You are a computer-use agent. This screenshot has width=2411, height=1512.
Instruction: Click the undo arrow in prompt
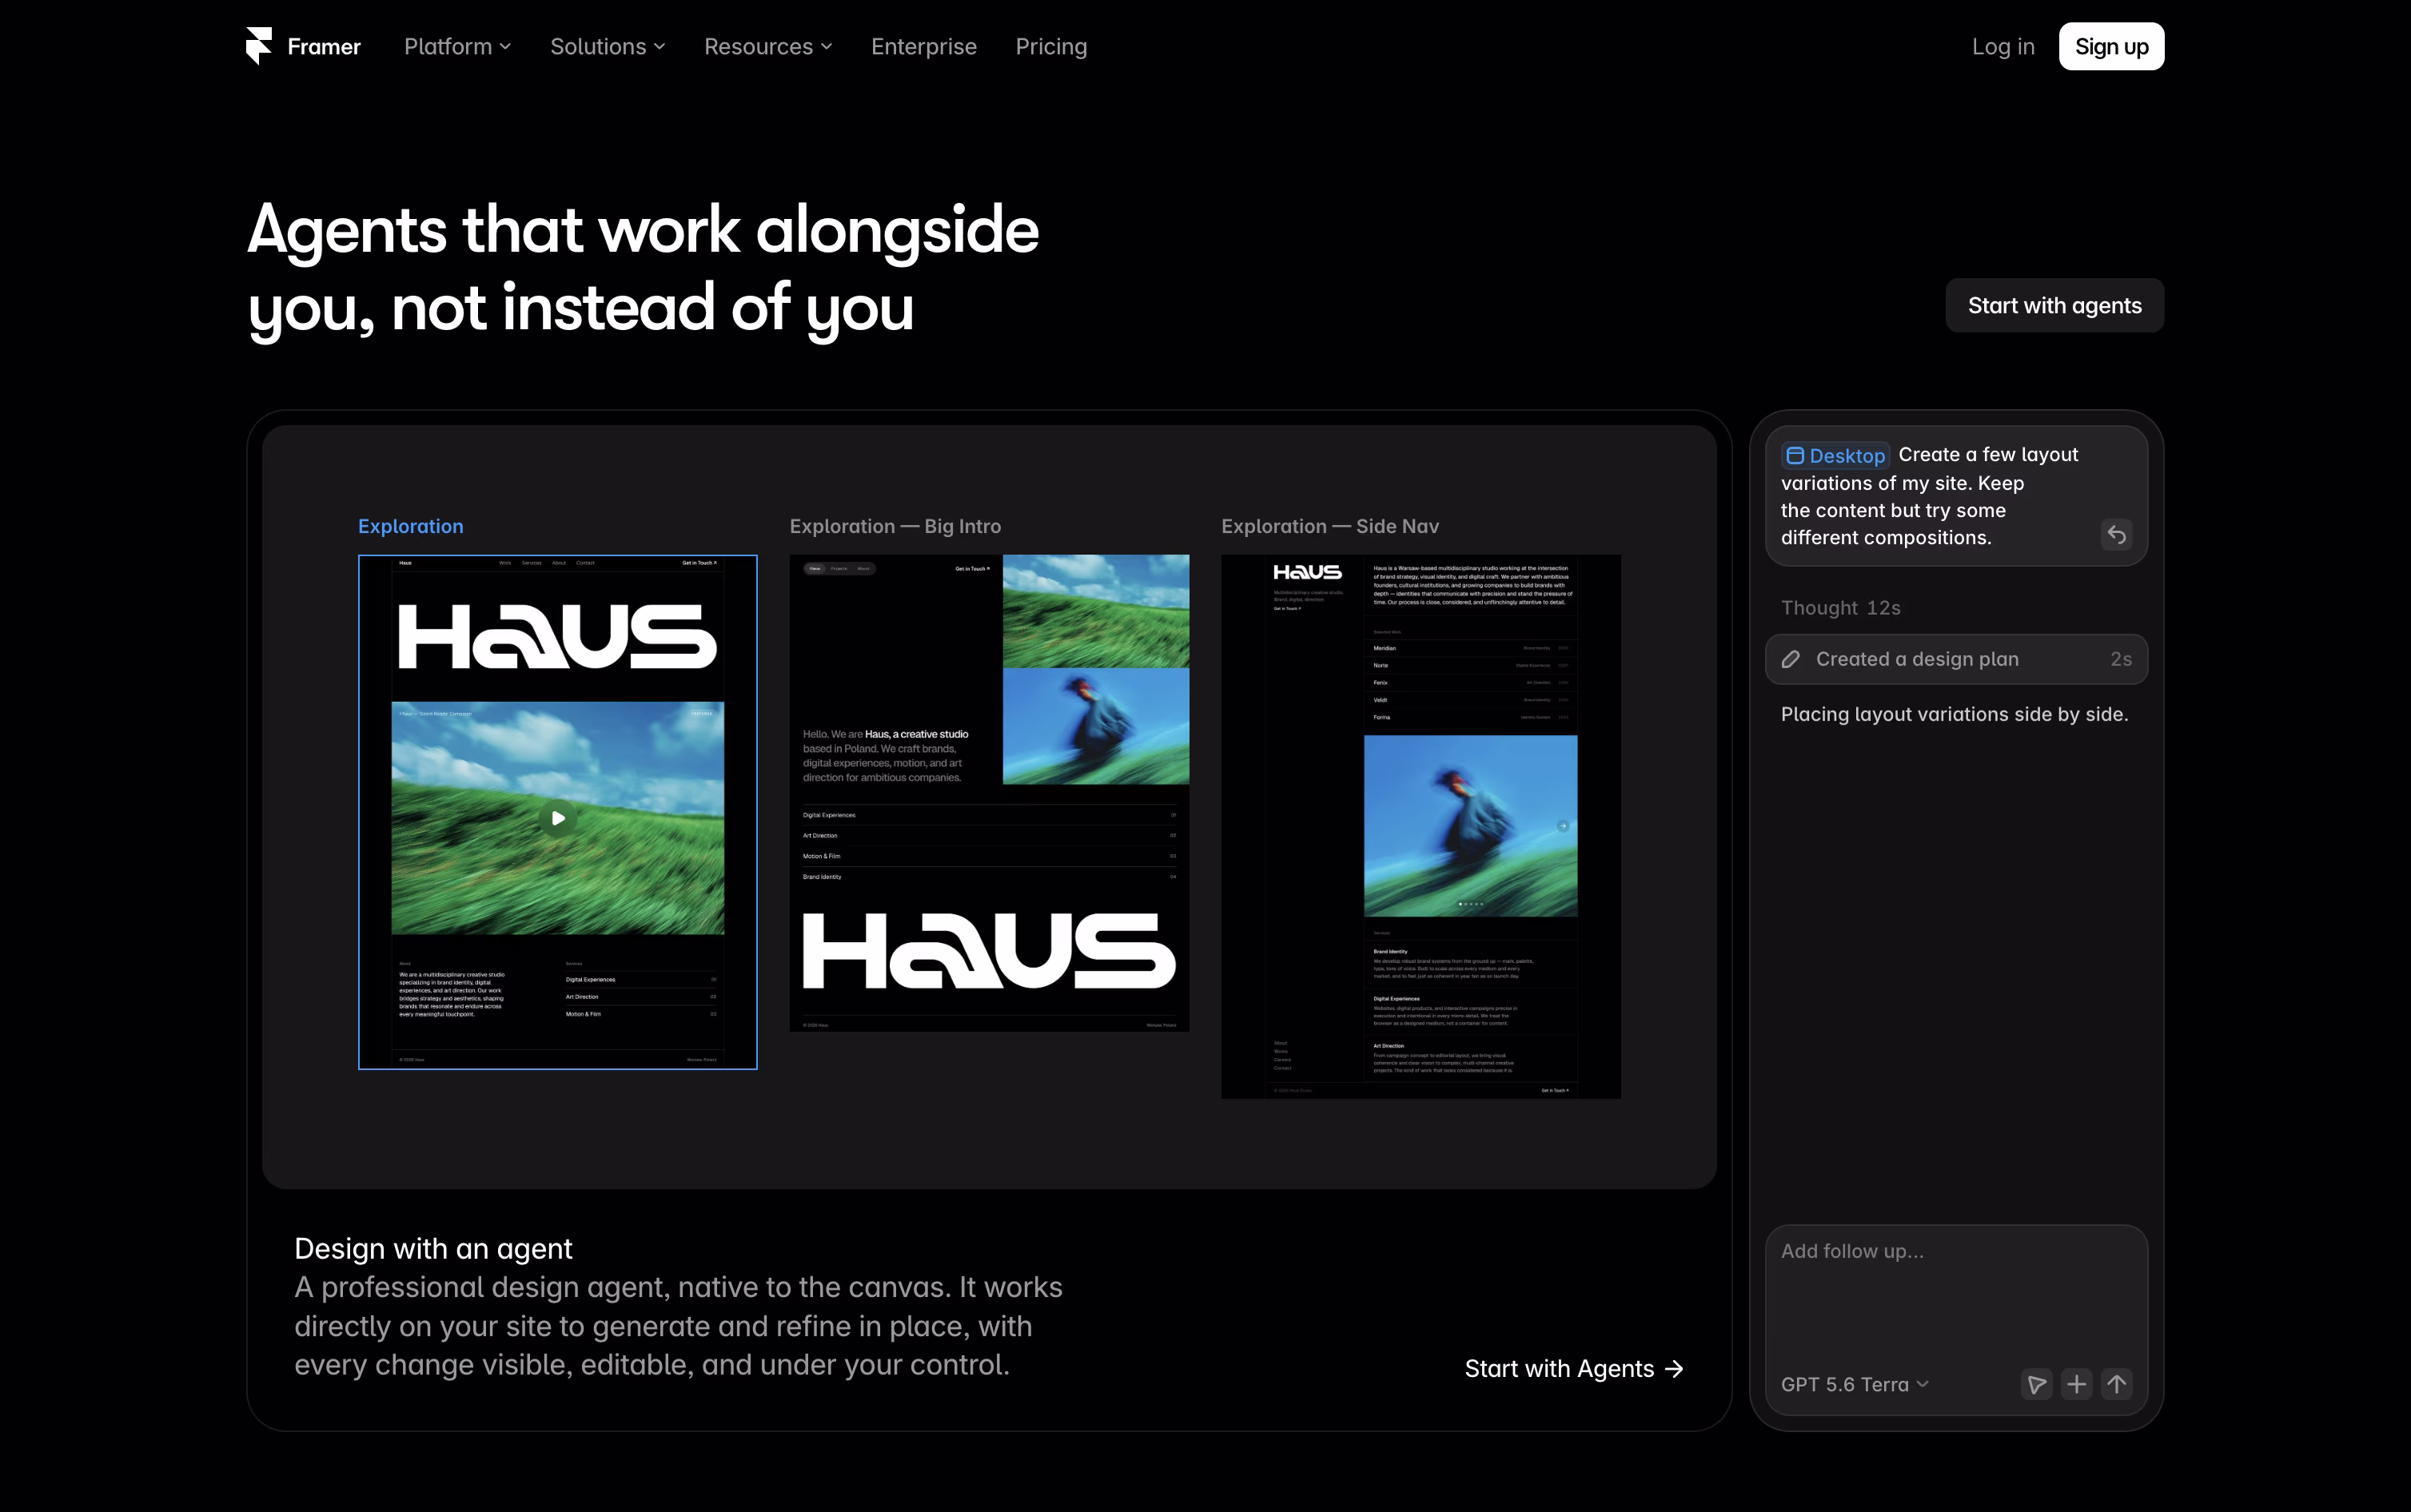[2116, 534]
